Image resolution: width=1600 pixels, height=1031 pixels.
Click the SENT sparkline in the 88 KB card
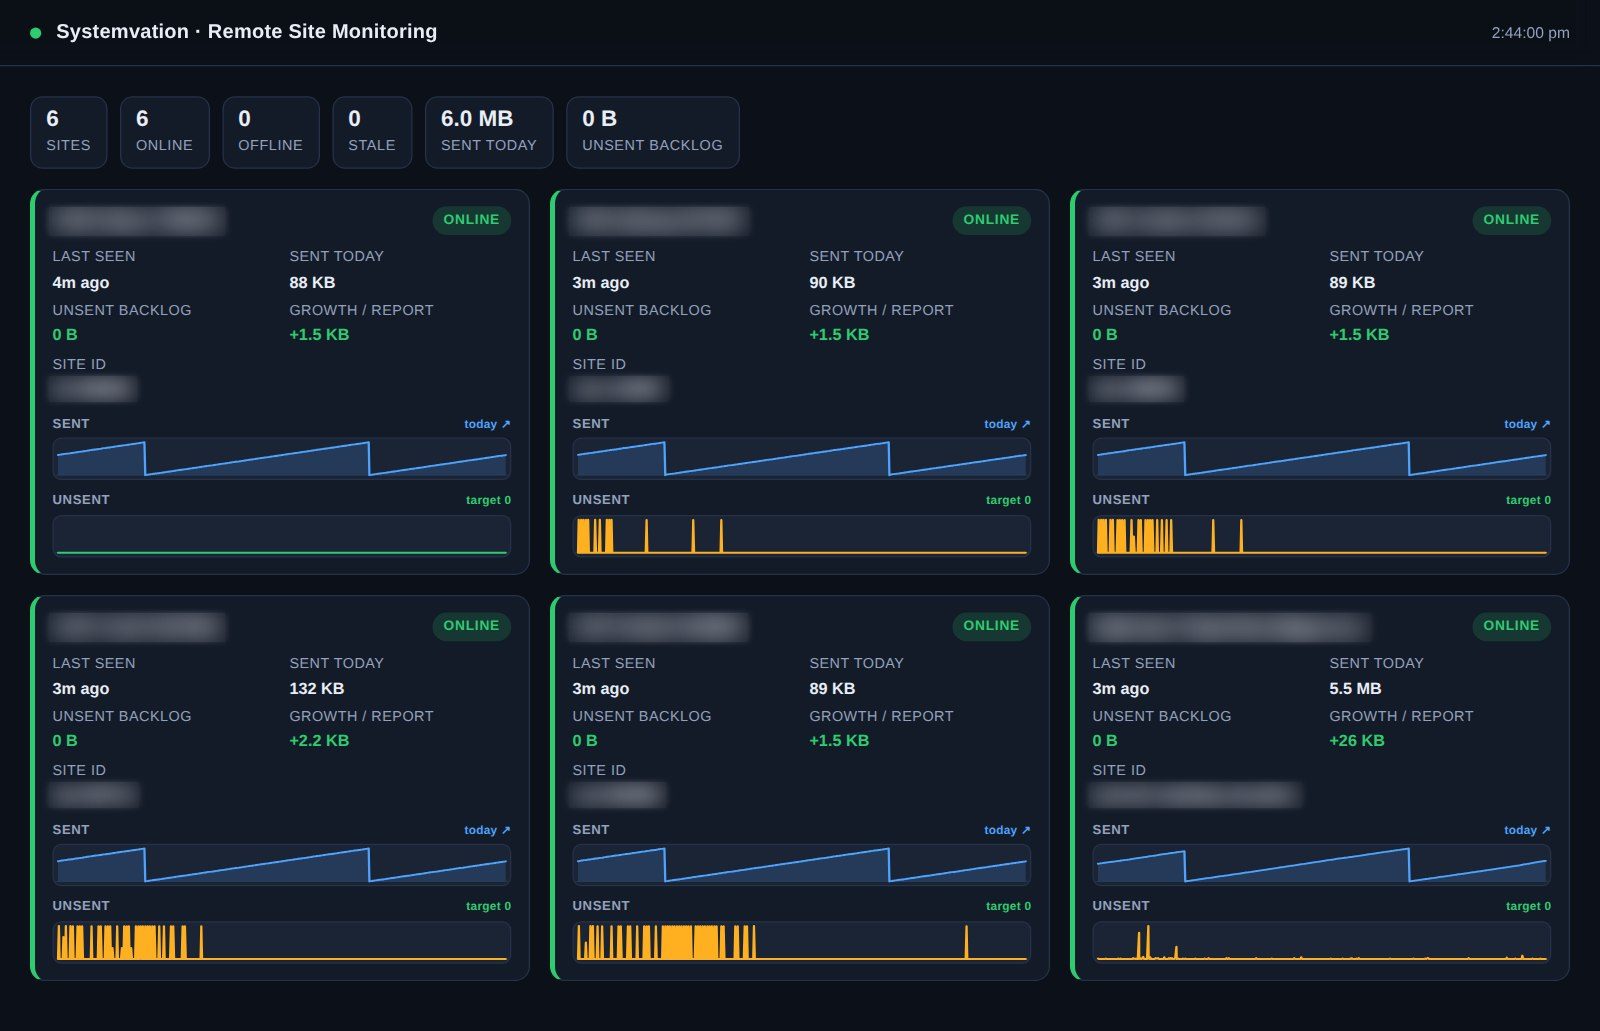(x=281, y=459)
